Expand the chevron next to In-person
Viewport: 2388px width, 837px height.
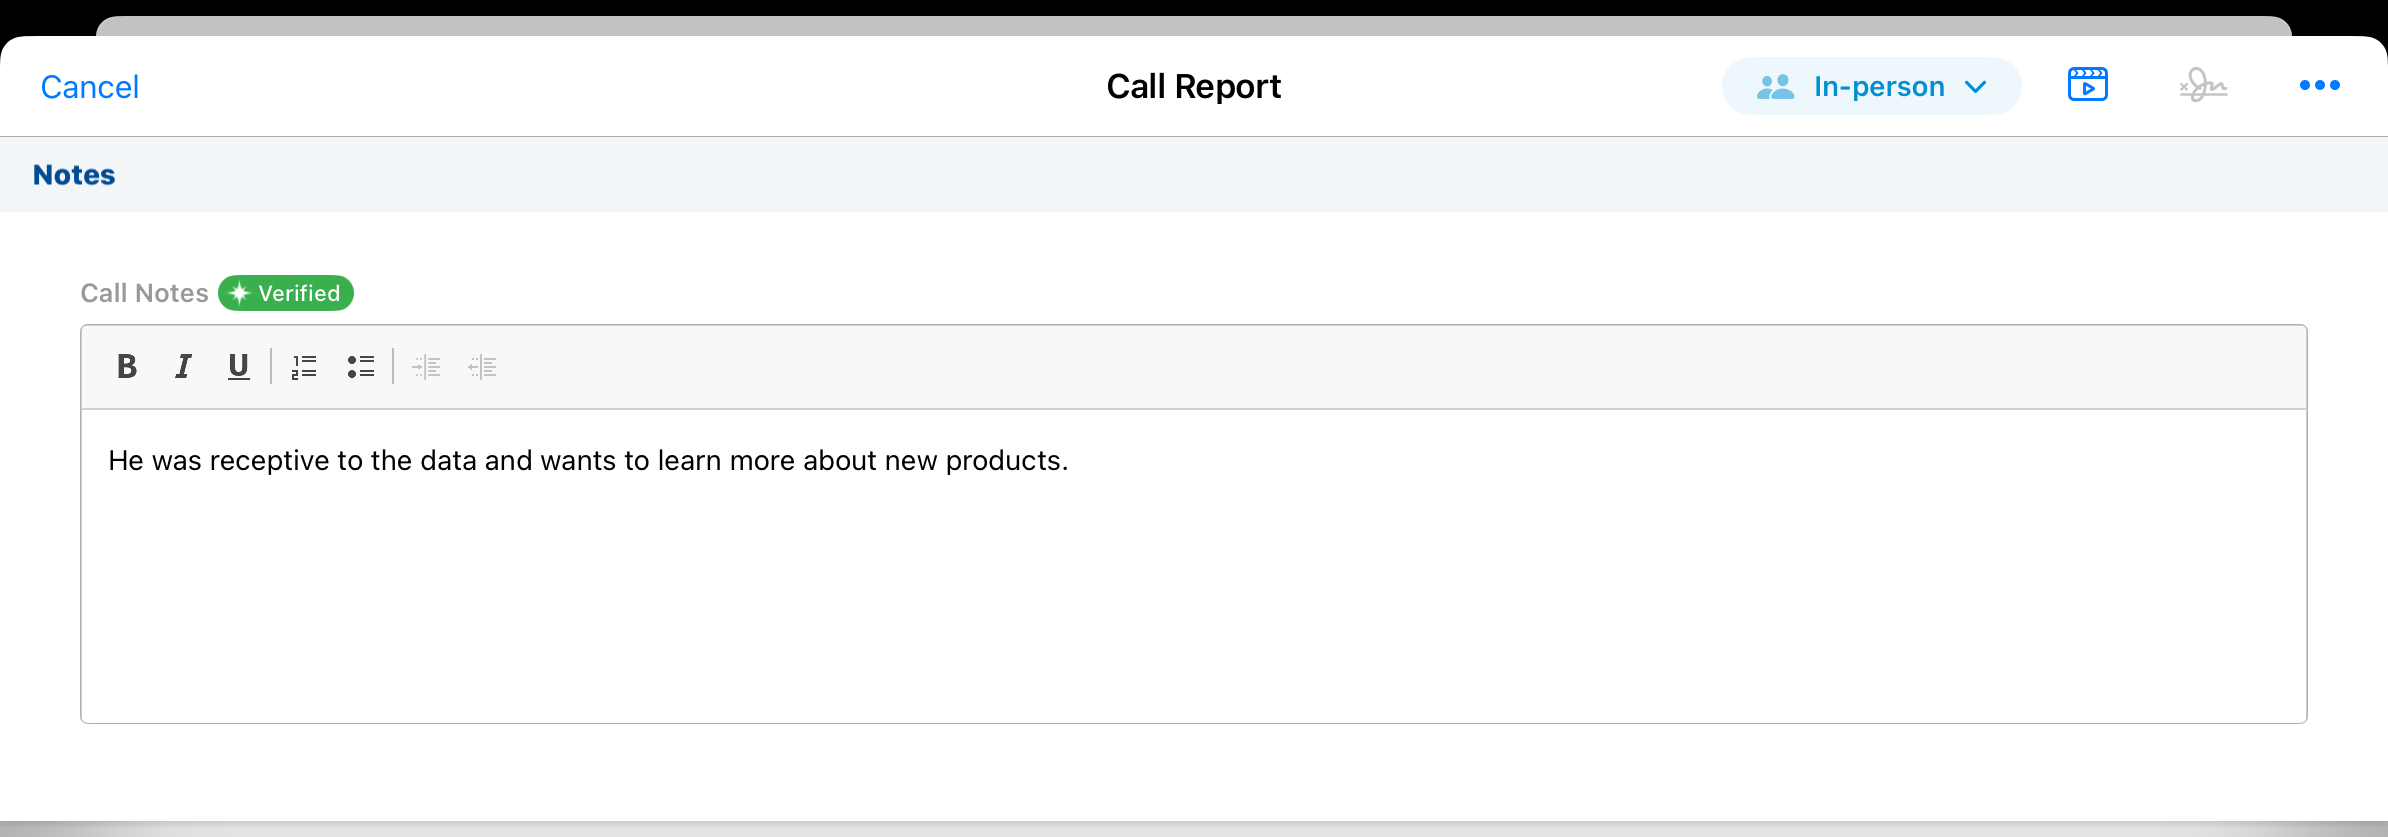point(1975,87)
